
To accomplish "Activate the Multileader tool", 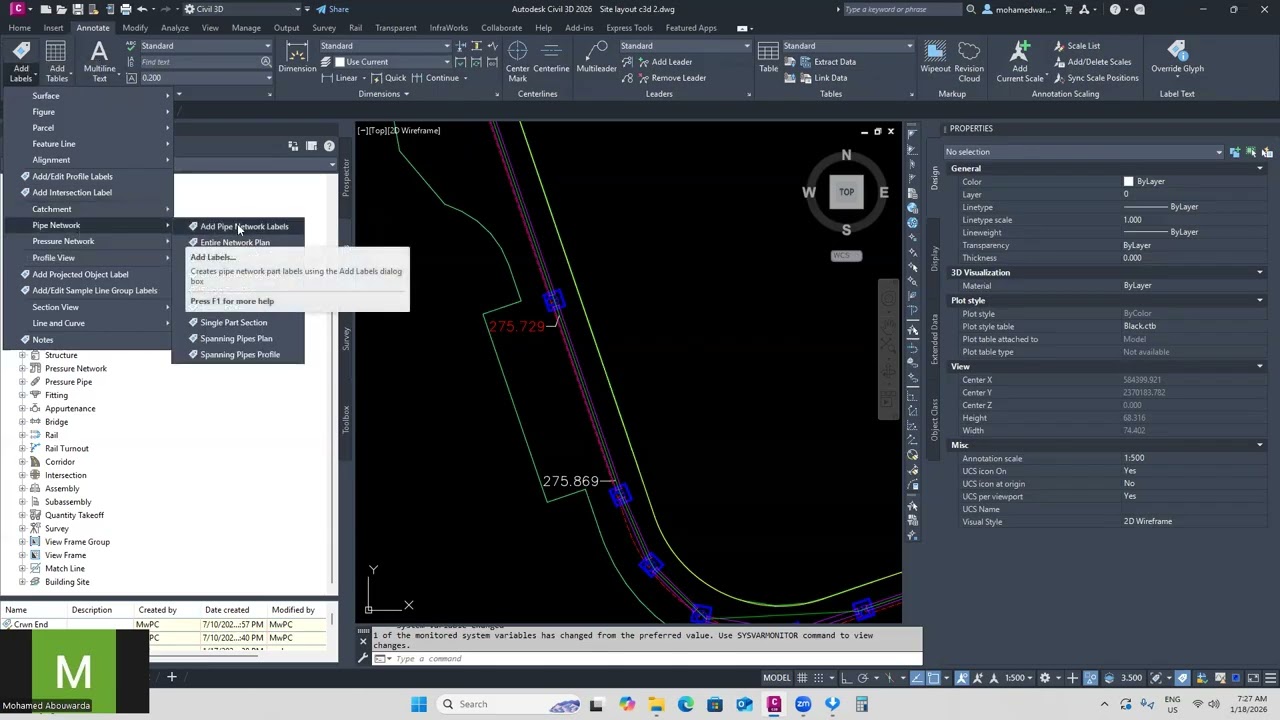I will pos(596,58).
